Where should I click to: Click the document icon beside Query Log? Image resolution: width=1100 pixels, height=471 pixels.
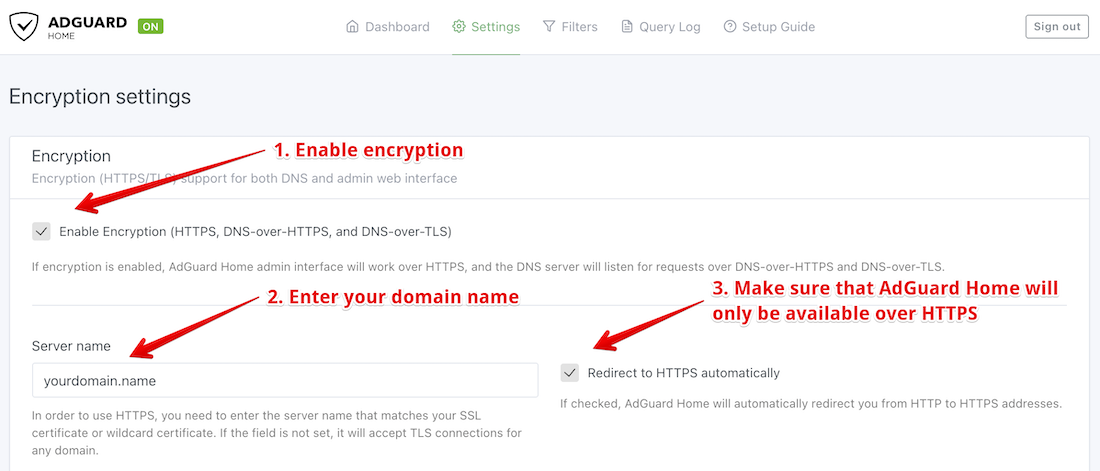(627, 27)
